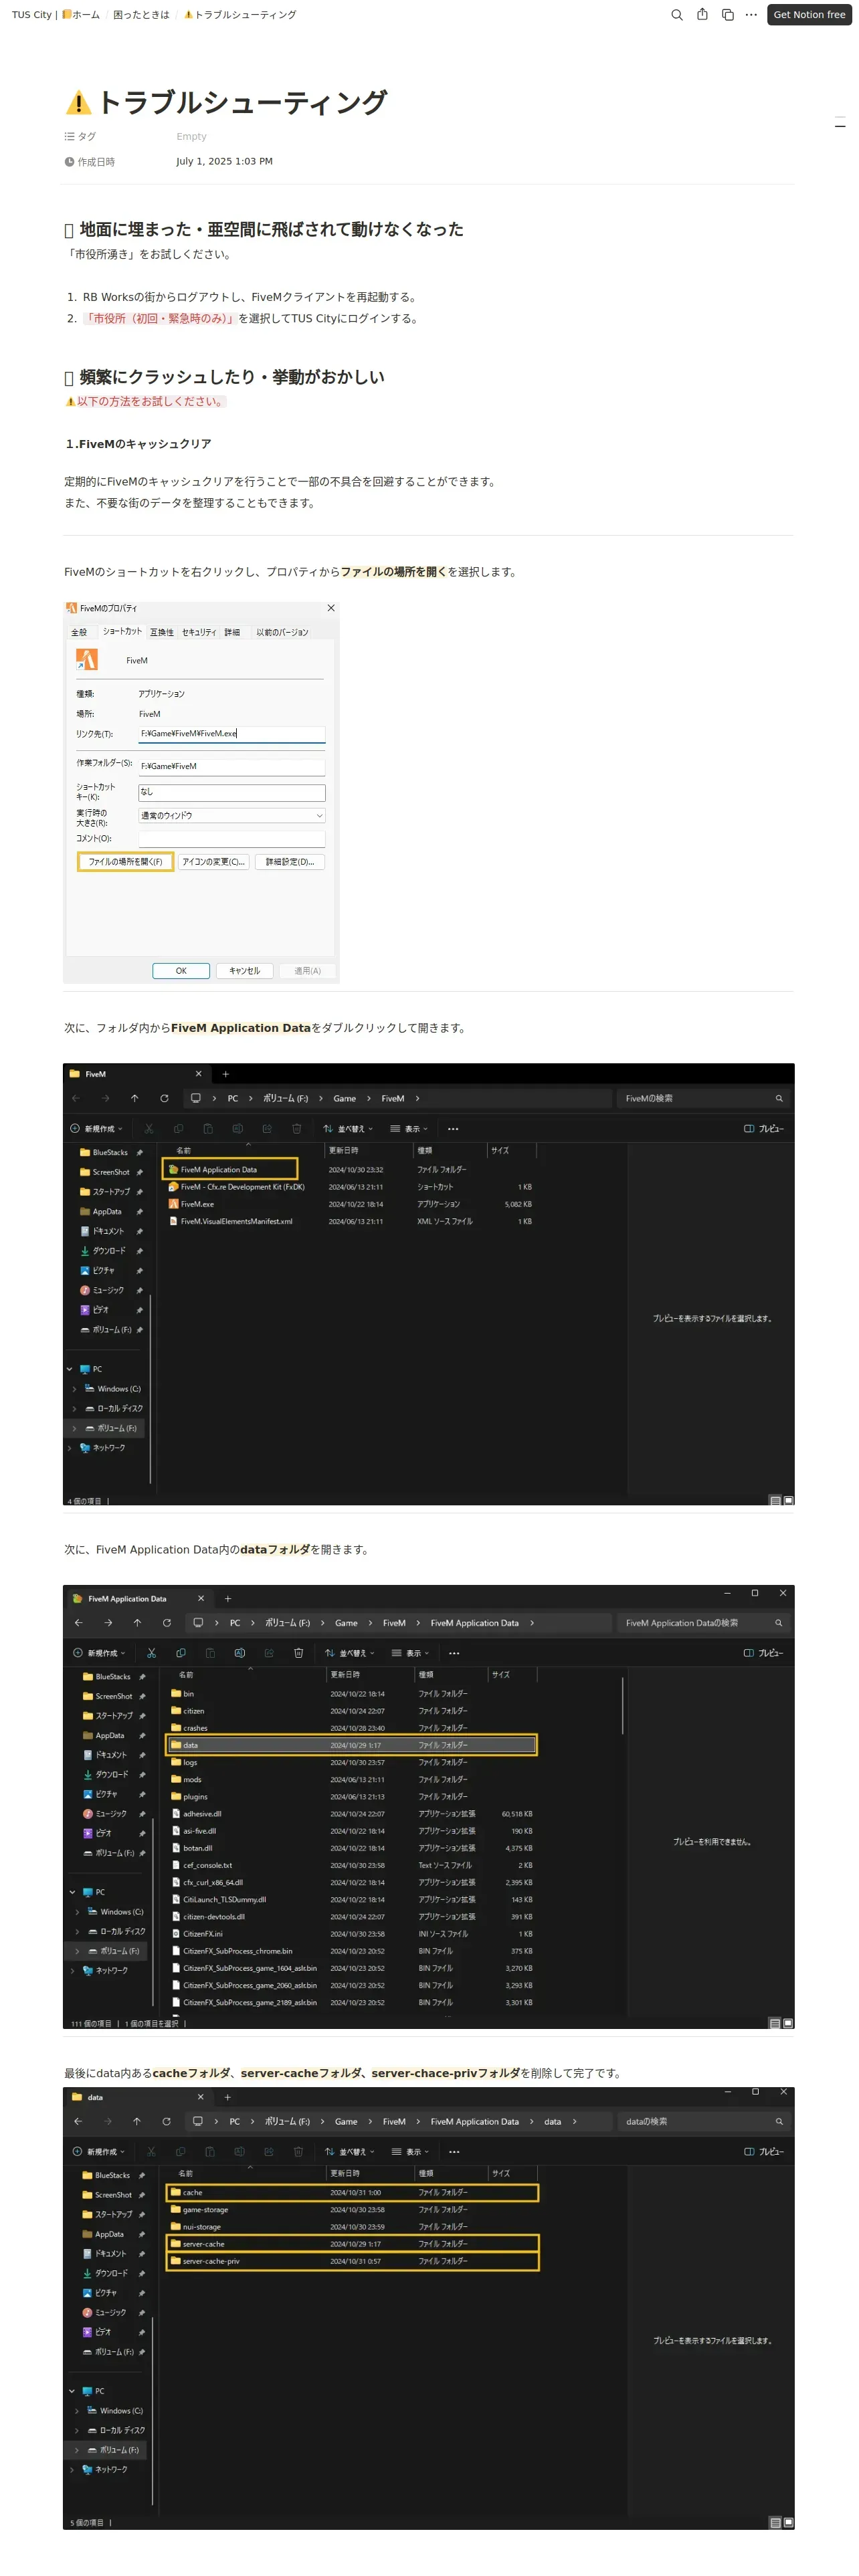Click the 作業フォルダー field in dialog

[232, 766]
